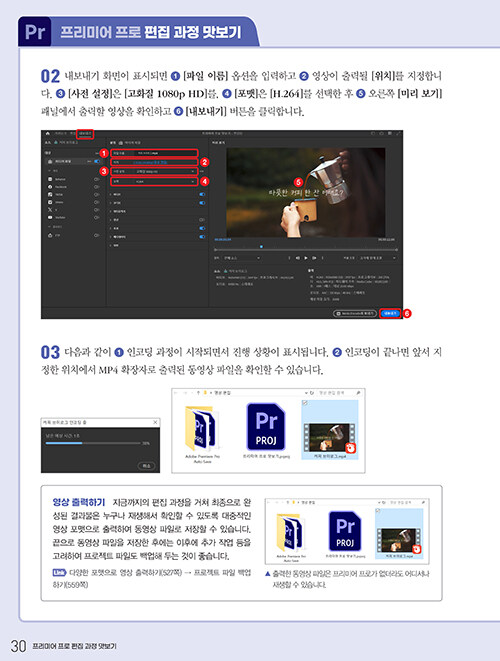Select the X (Twitter) destination icon
Image resolution: width=500 pixels, height=661 pixels.
(x=50, y=210)
